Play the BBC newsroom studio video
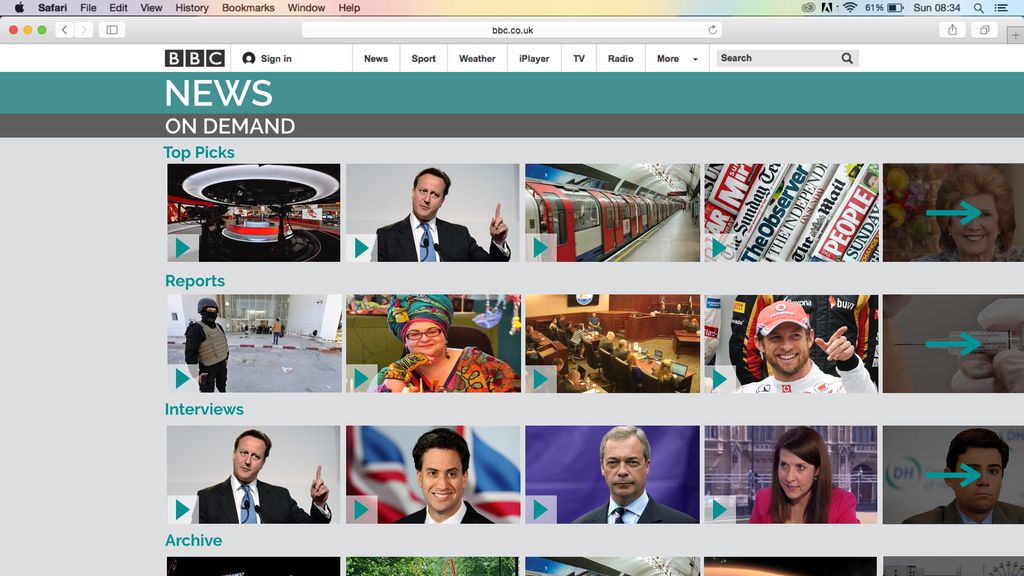Image resolution: width=1024 pixels, height=576 pixels. pos(182,247)
